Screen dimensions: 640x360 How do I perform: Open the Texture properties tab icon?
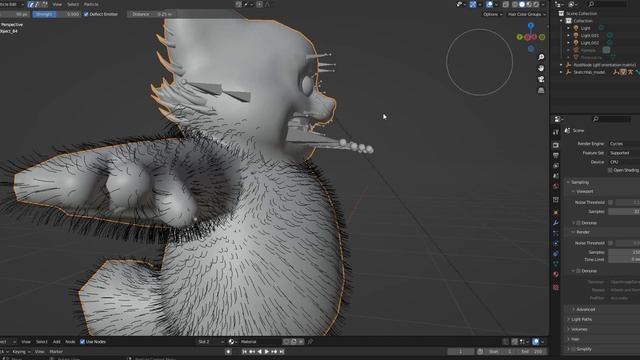[x=556, y=287]
